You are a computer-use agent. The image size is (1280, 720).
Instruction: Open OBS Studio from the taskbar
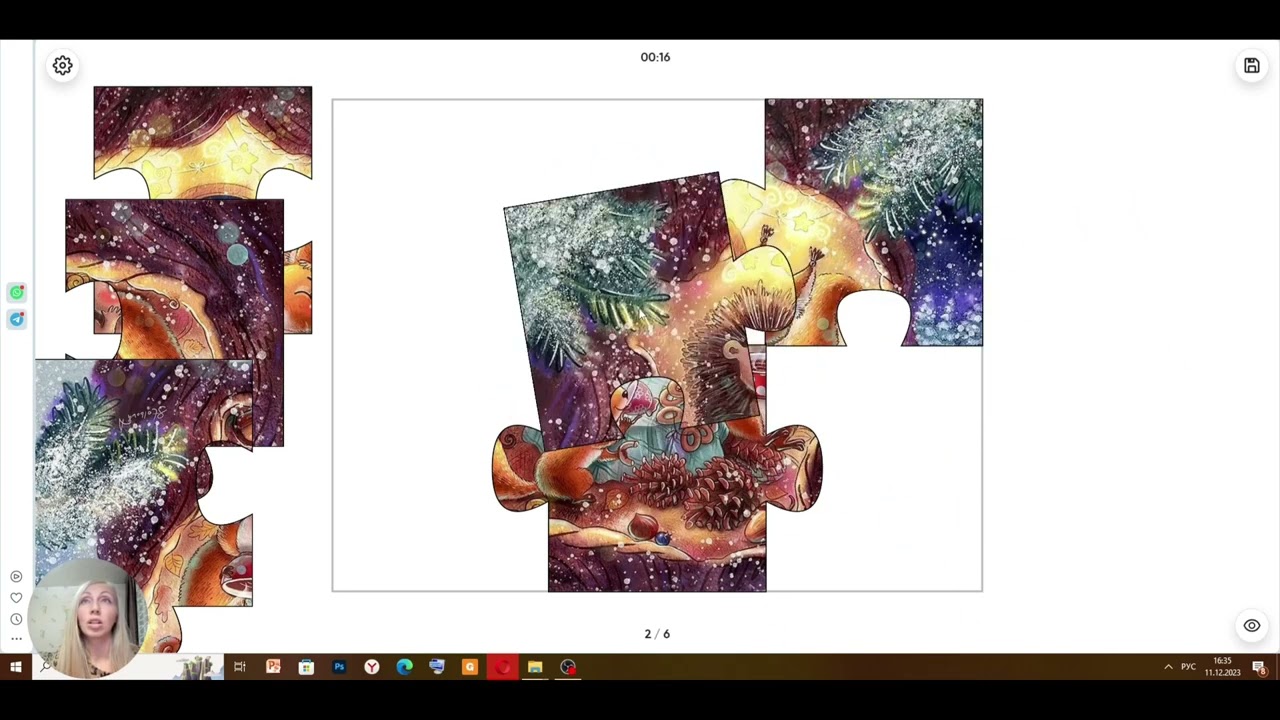[568, 667]
